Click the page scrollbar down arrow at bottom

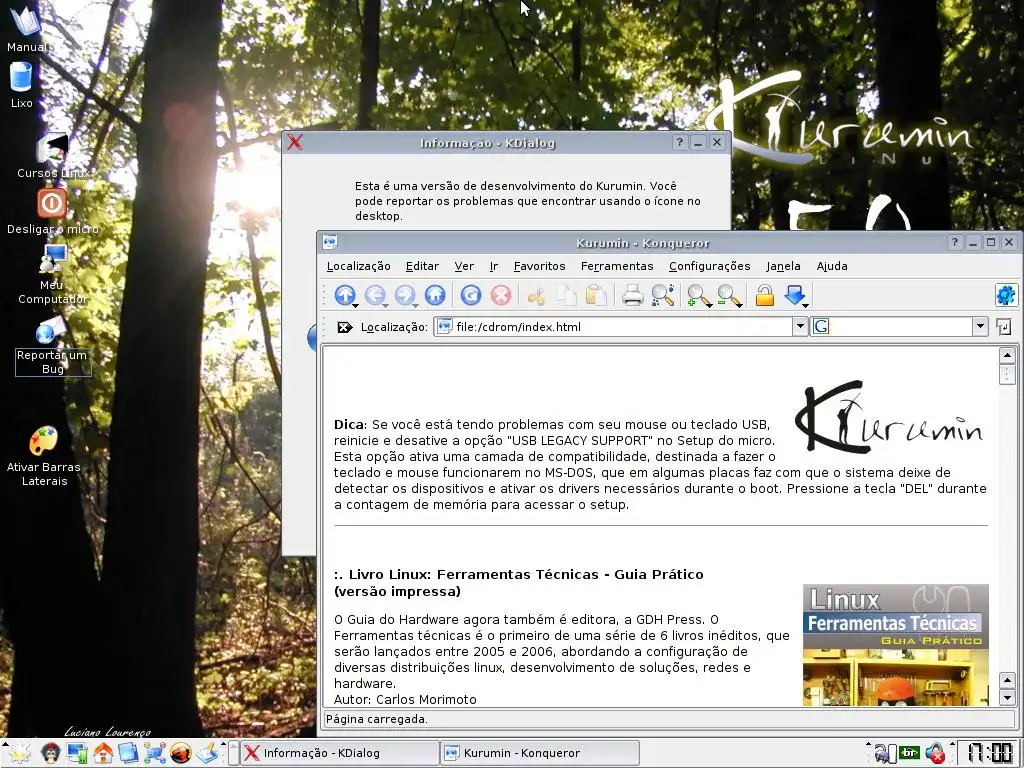[x=1006, y=698]
